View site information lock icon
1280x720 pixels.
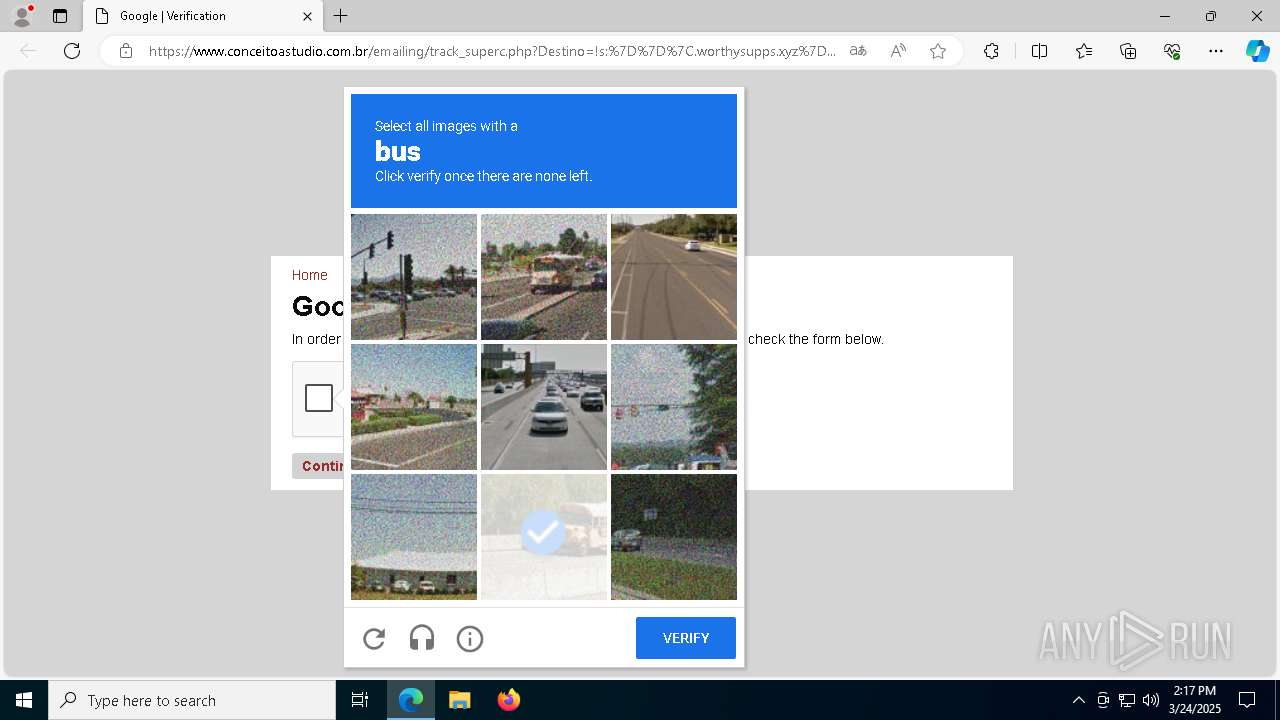point(126,51)
